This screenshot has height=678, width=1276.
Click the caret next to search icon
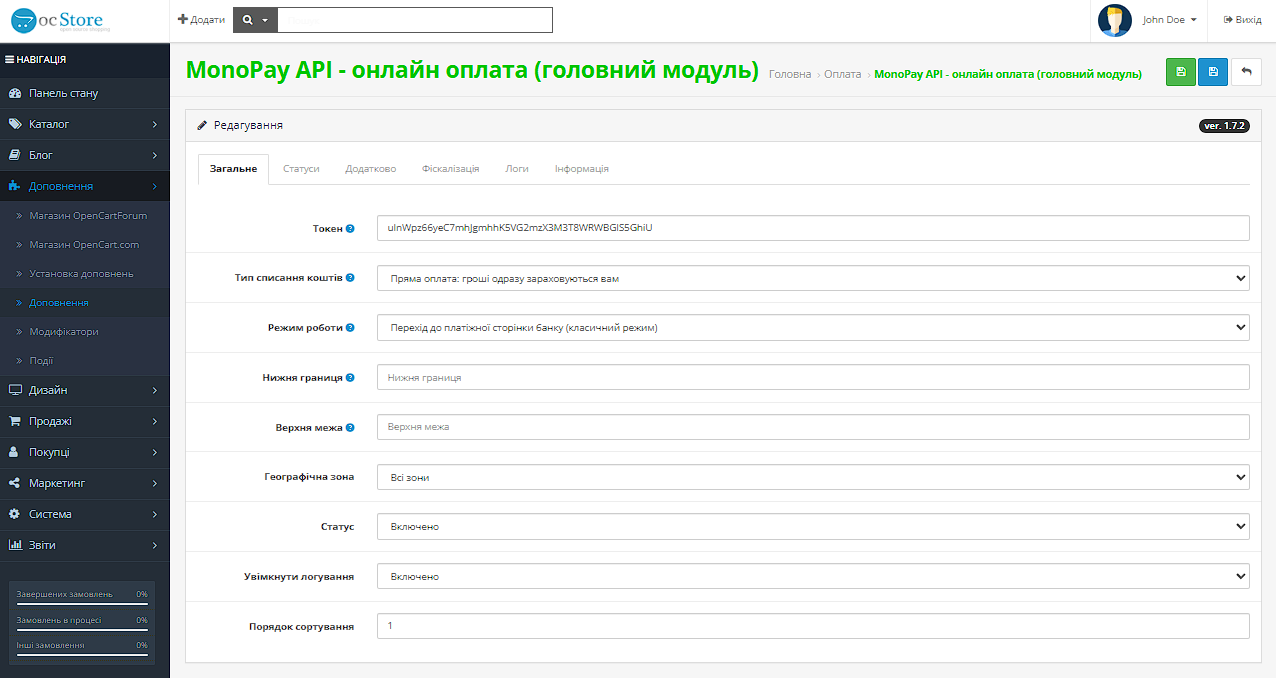pos(265,20)
